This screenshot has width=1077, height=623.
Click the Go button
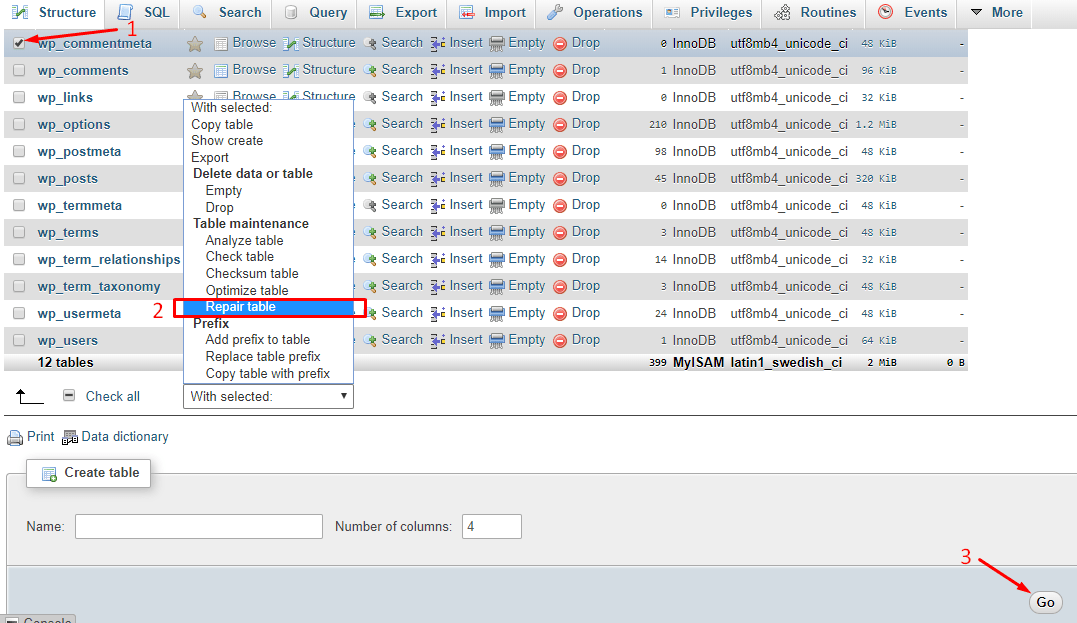(x=1045, y=602)
